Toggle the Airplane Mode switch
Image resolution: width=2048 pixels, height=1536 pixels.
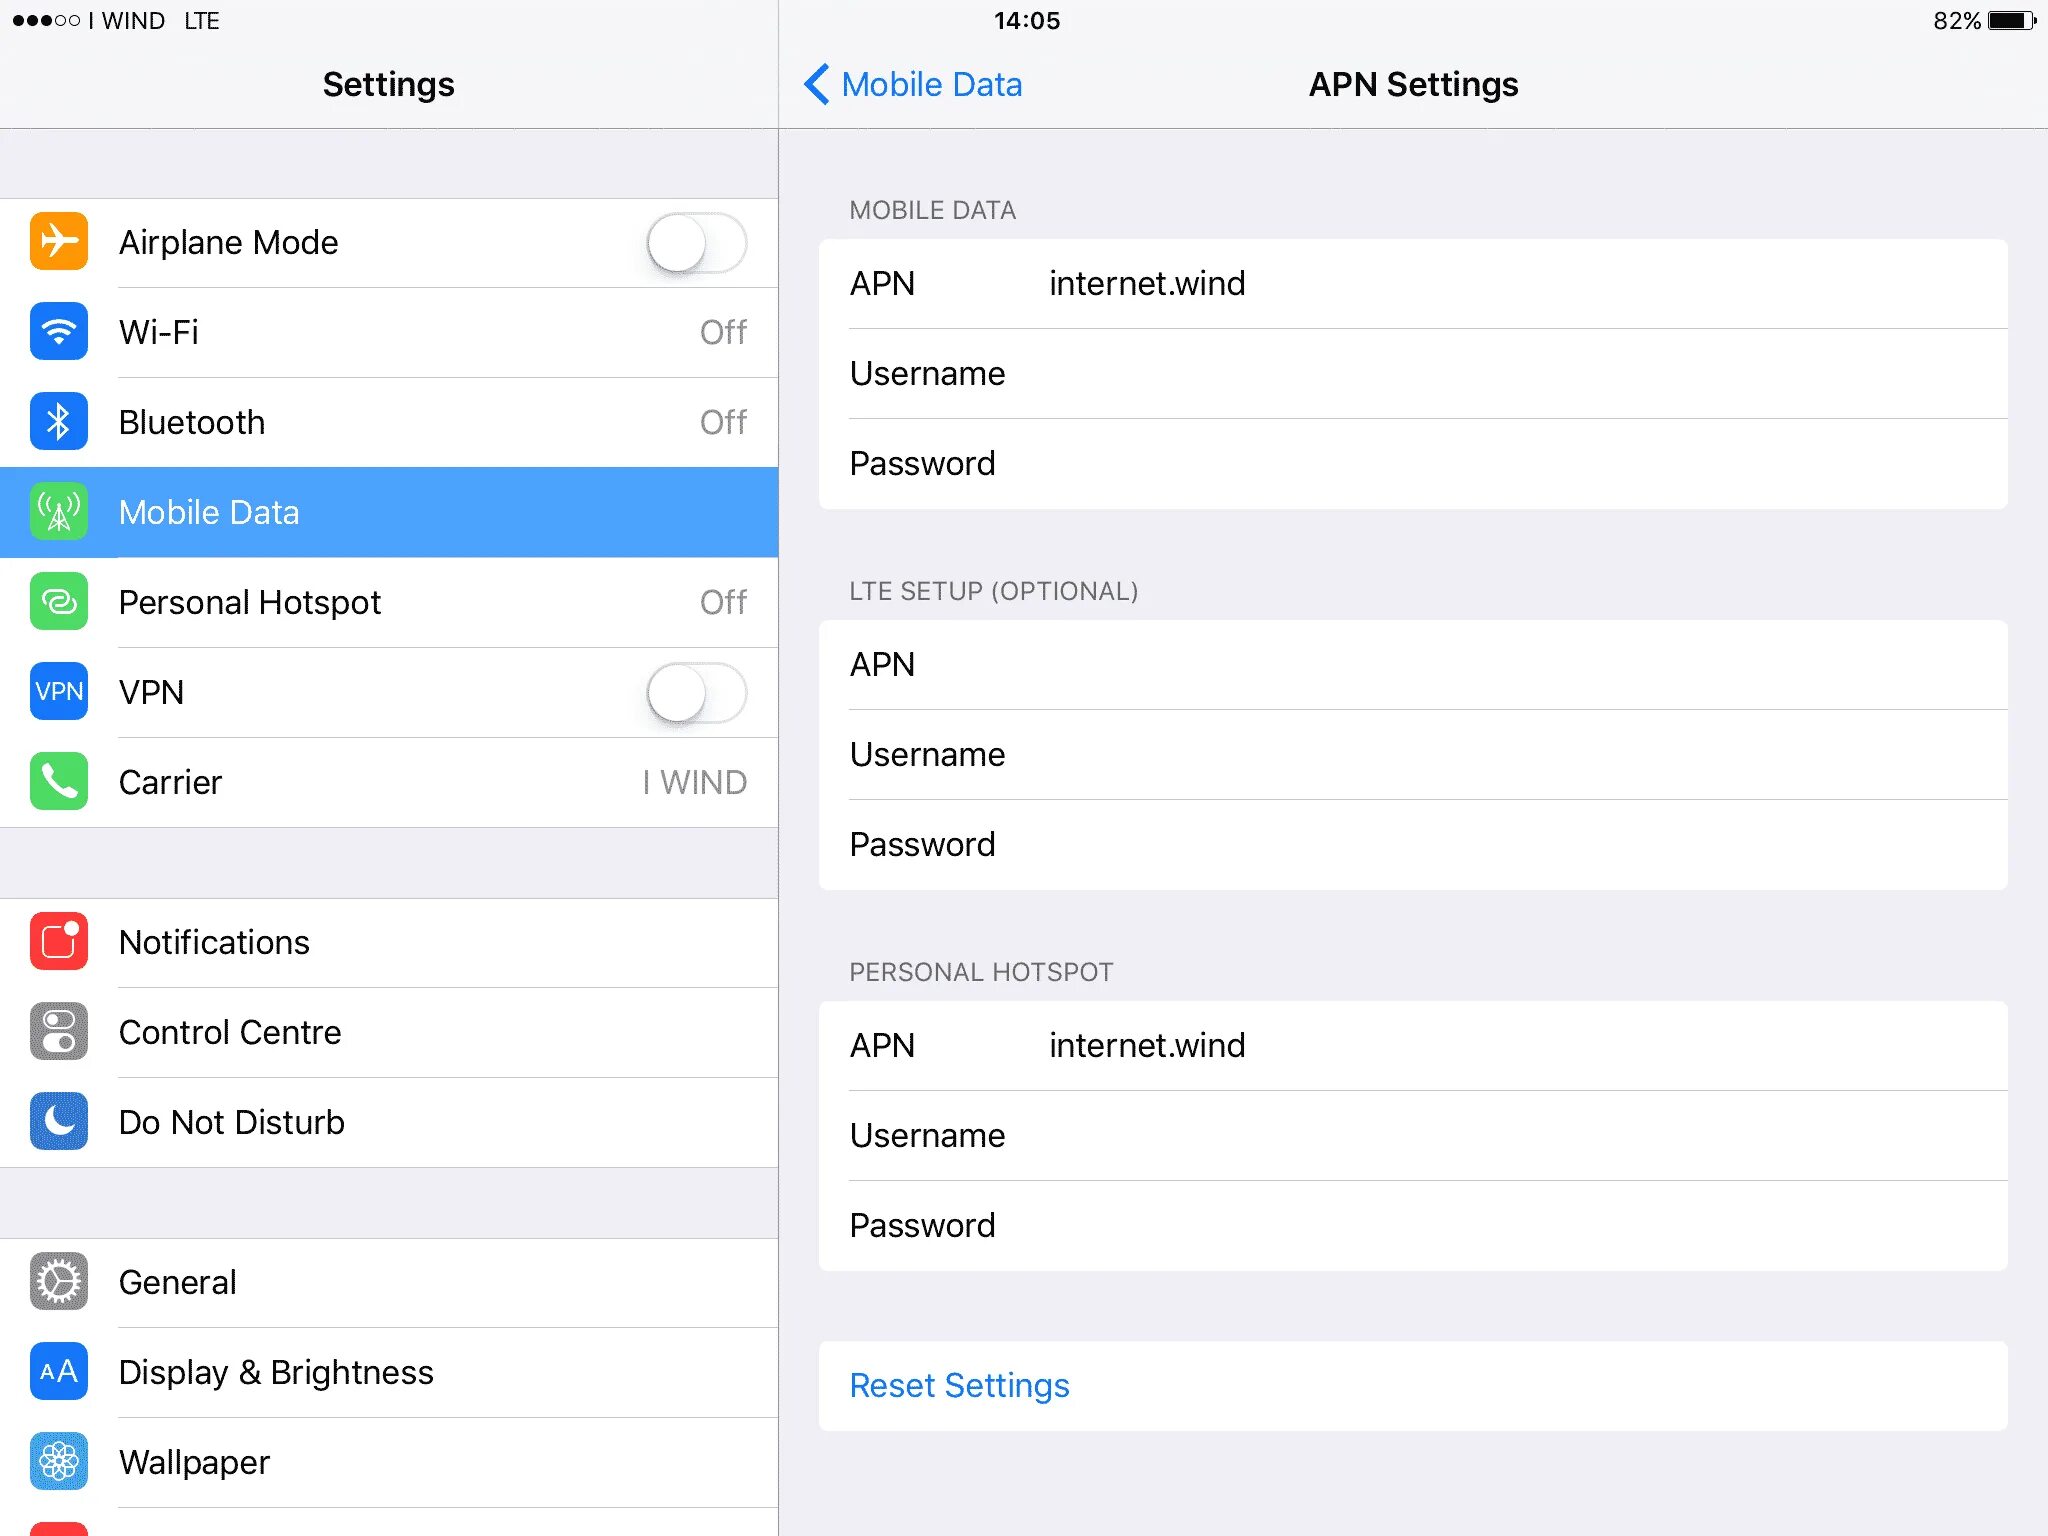[696, 243]
